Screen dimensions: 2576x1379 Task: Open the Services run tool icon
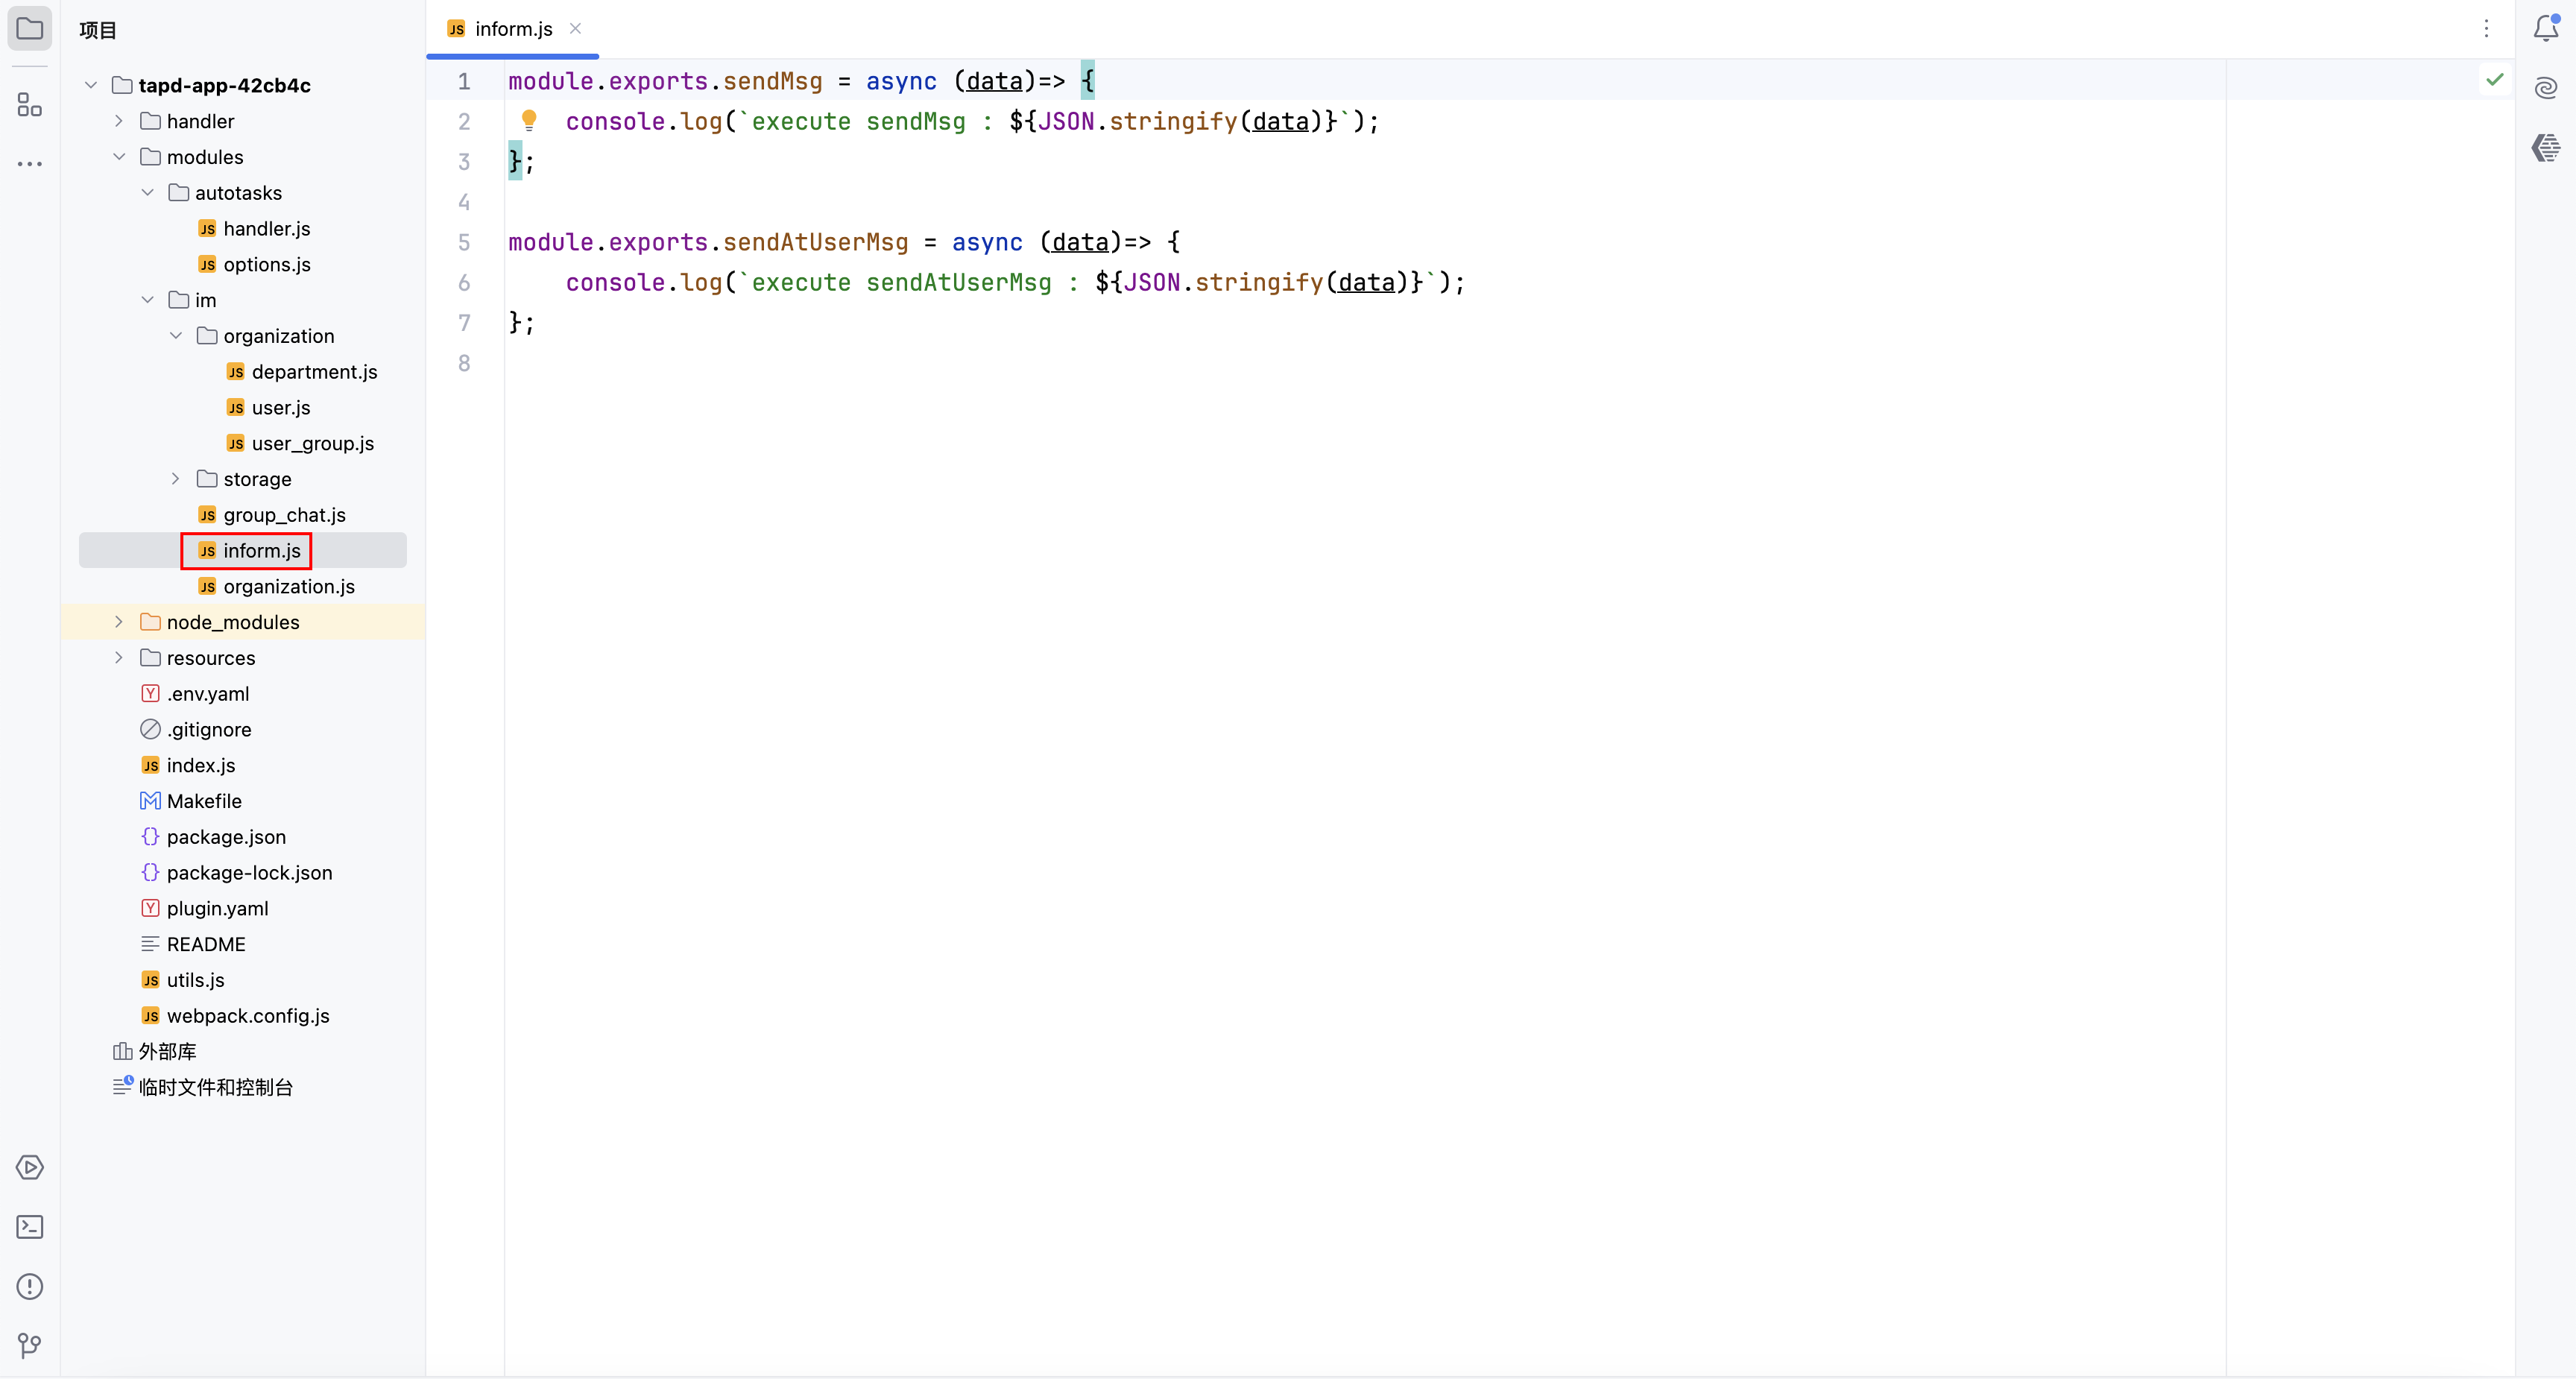coord(30,1167)
